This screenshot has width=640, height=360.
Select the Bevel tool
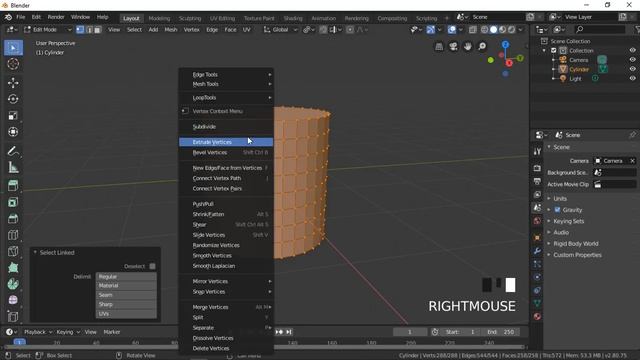coord(13,218)
